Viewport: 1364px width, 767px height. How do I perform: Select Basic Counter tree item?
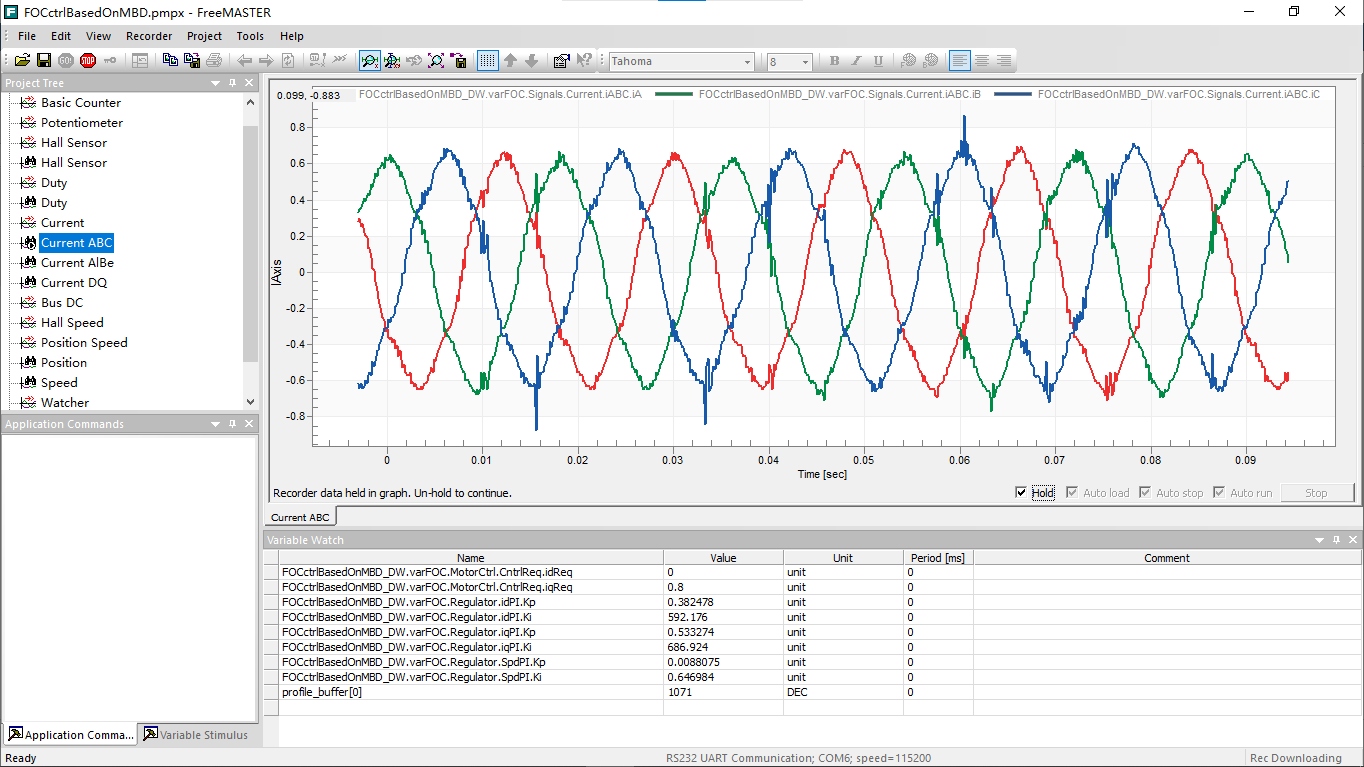(81, 103)
